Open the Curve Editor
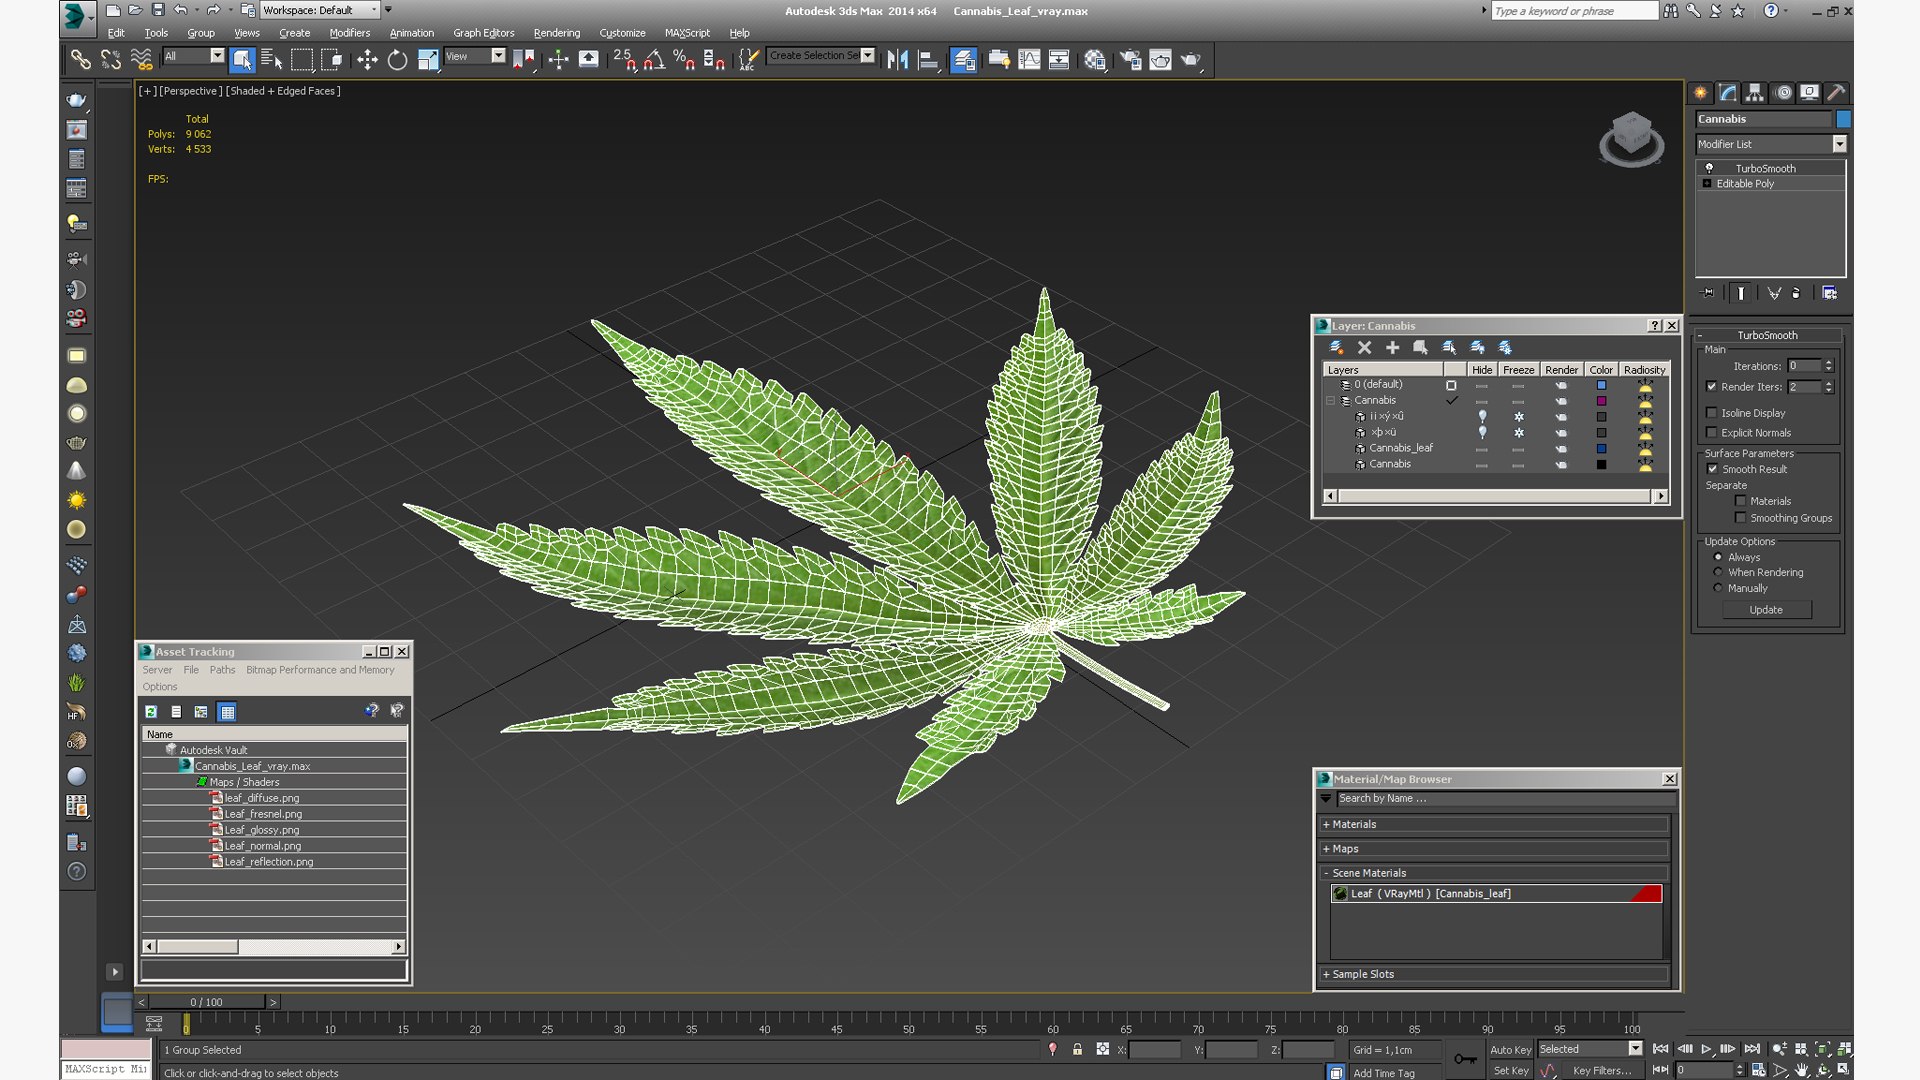This screenshot has height=1080, width=1920. point(1029,60)
